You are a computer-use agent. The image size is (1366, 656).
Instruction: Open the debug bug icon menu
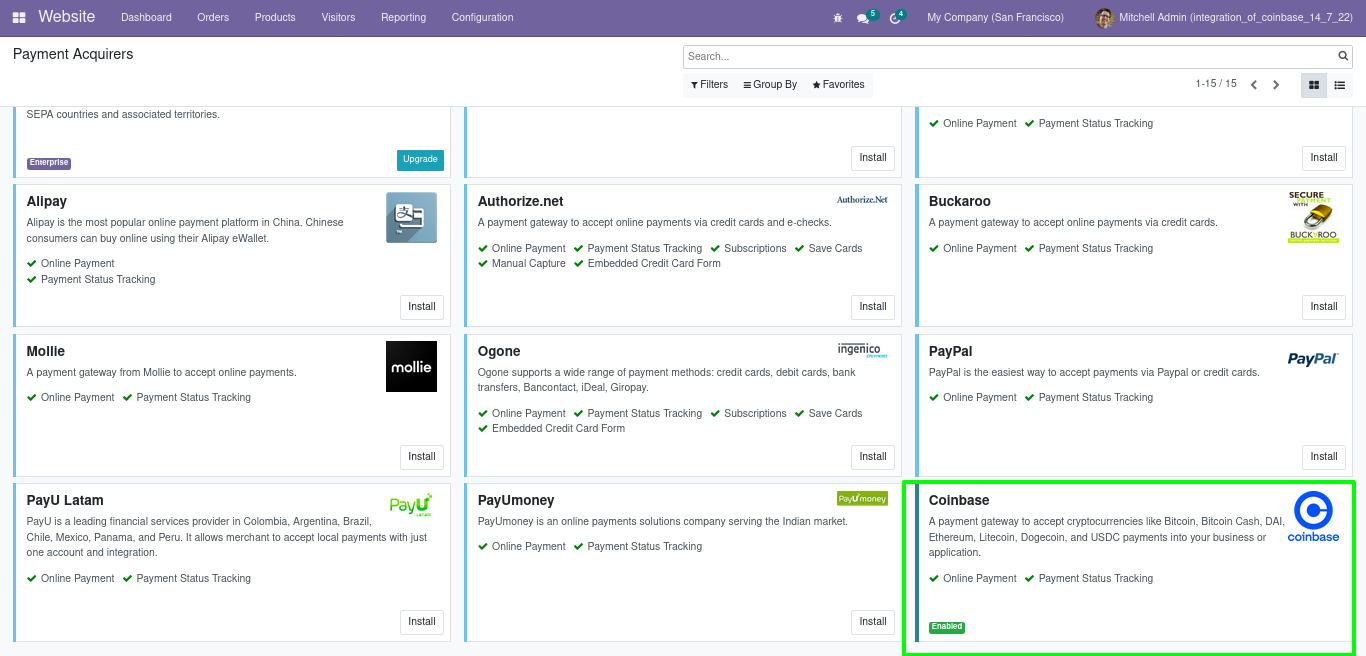[x=838, y=18]
